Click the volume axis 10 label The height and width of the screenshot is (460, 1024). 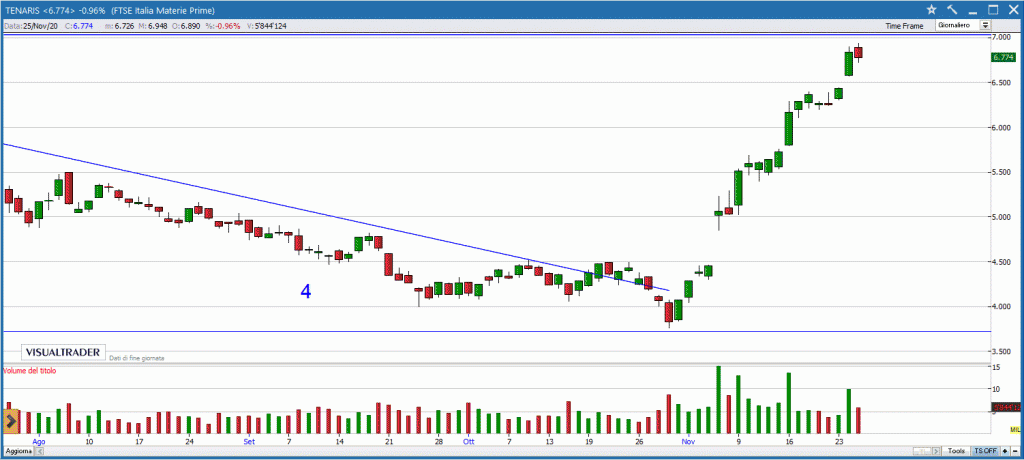tap(997, 389)
